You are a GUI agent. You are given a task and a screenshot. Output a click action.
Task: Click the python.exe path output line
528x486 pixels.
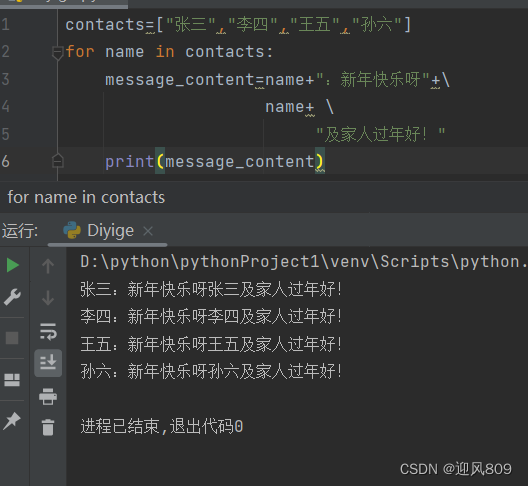tap(304, 262)
